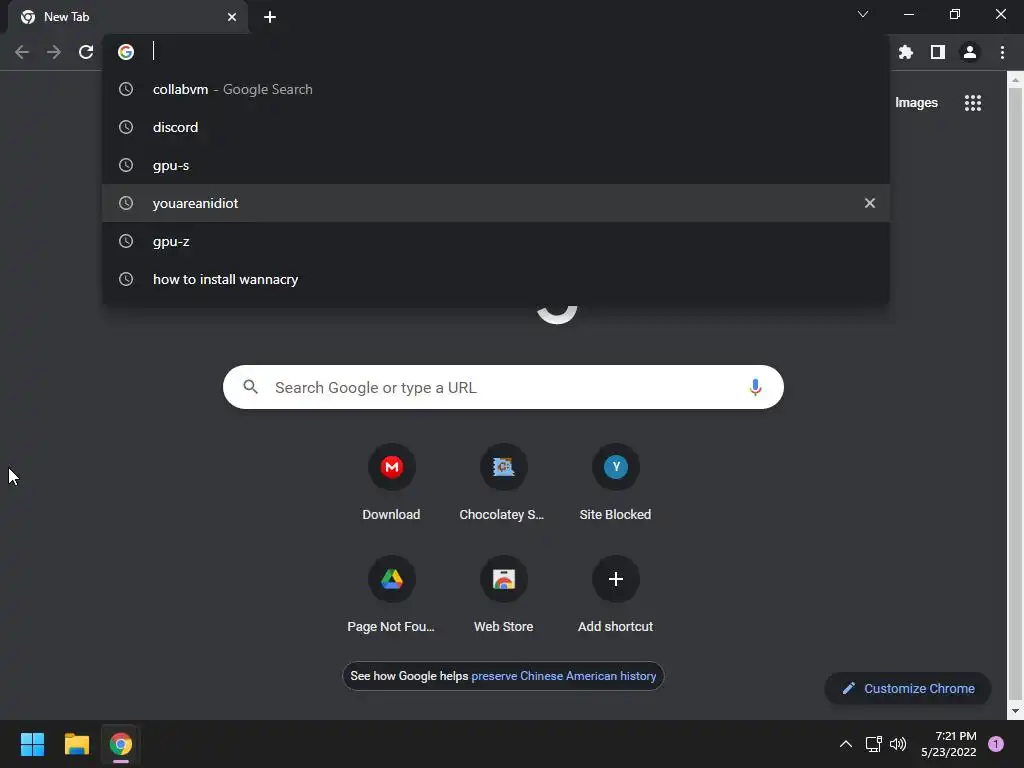Select the gpu-s suggestion
Viewport: 1024px width, 768px height.
496,165
